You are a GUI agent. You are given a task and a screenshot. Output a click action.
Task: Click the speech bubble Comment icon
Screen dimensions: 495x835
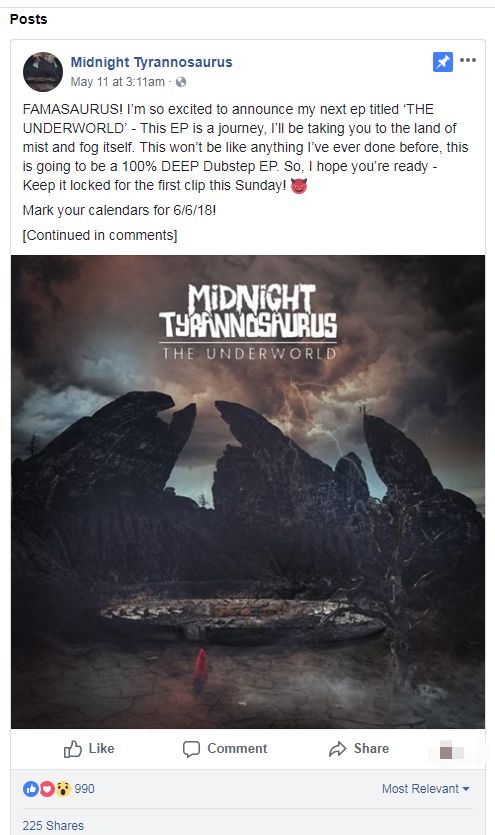(x=191, y=749)
